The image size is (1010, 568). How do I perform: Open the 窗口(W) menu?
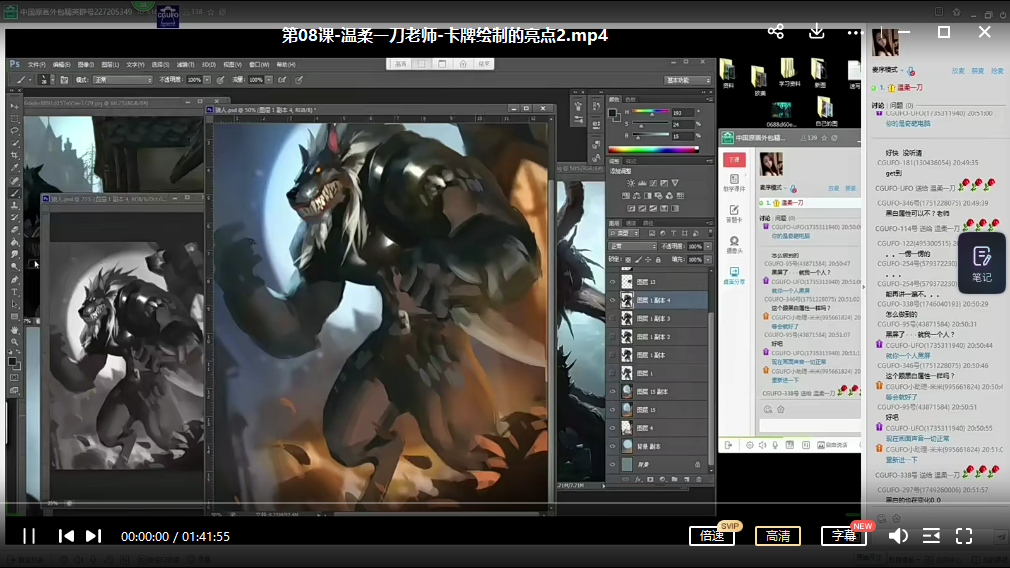pos(259,64)
